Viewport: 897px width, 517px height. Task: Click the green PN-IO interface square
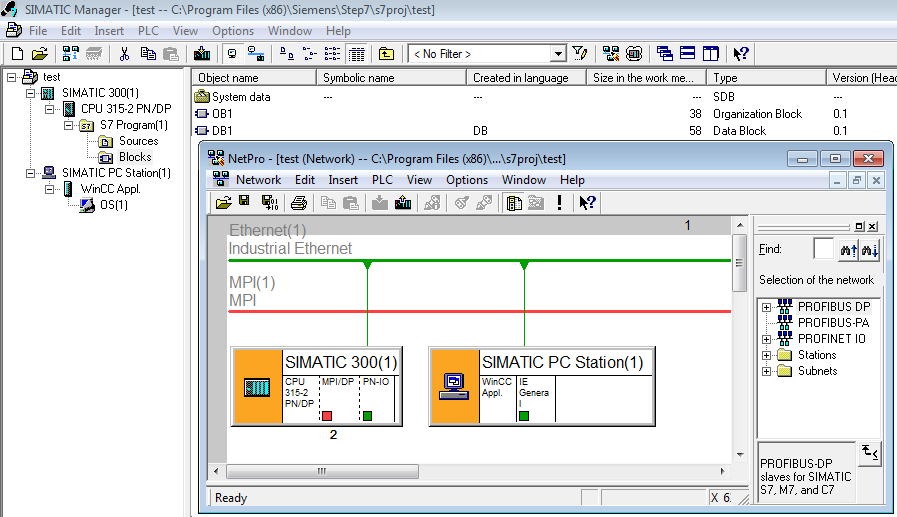coord(367,416)
